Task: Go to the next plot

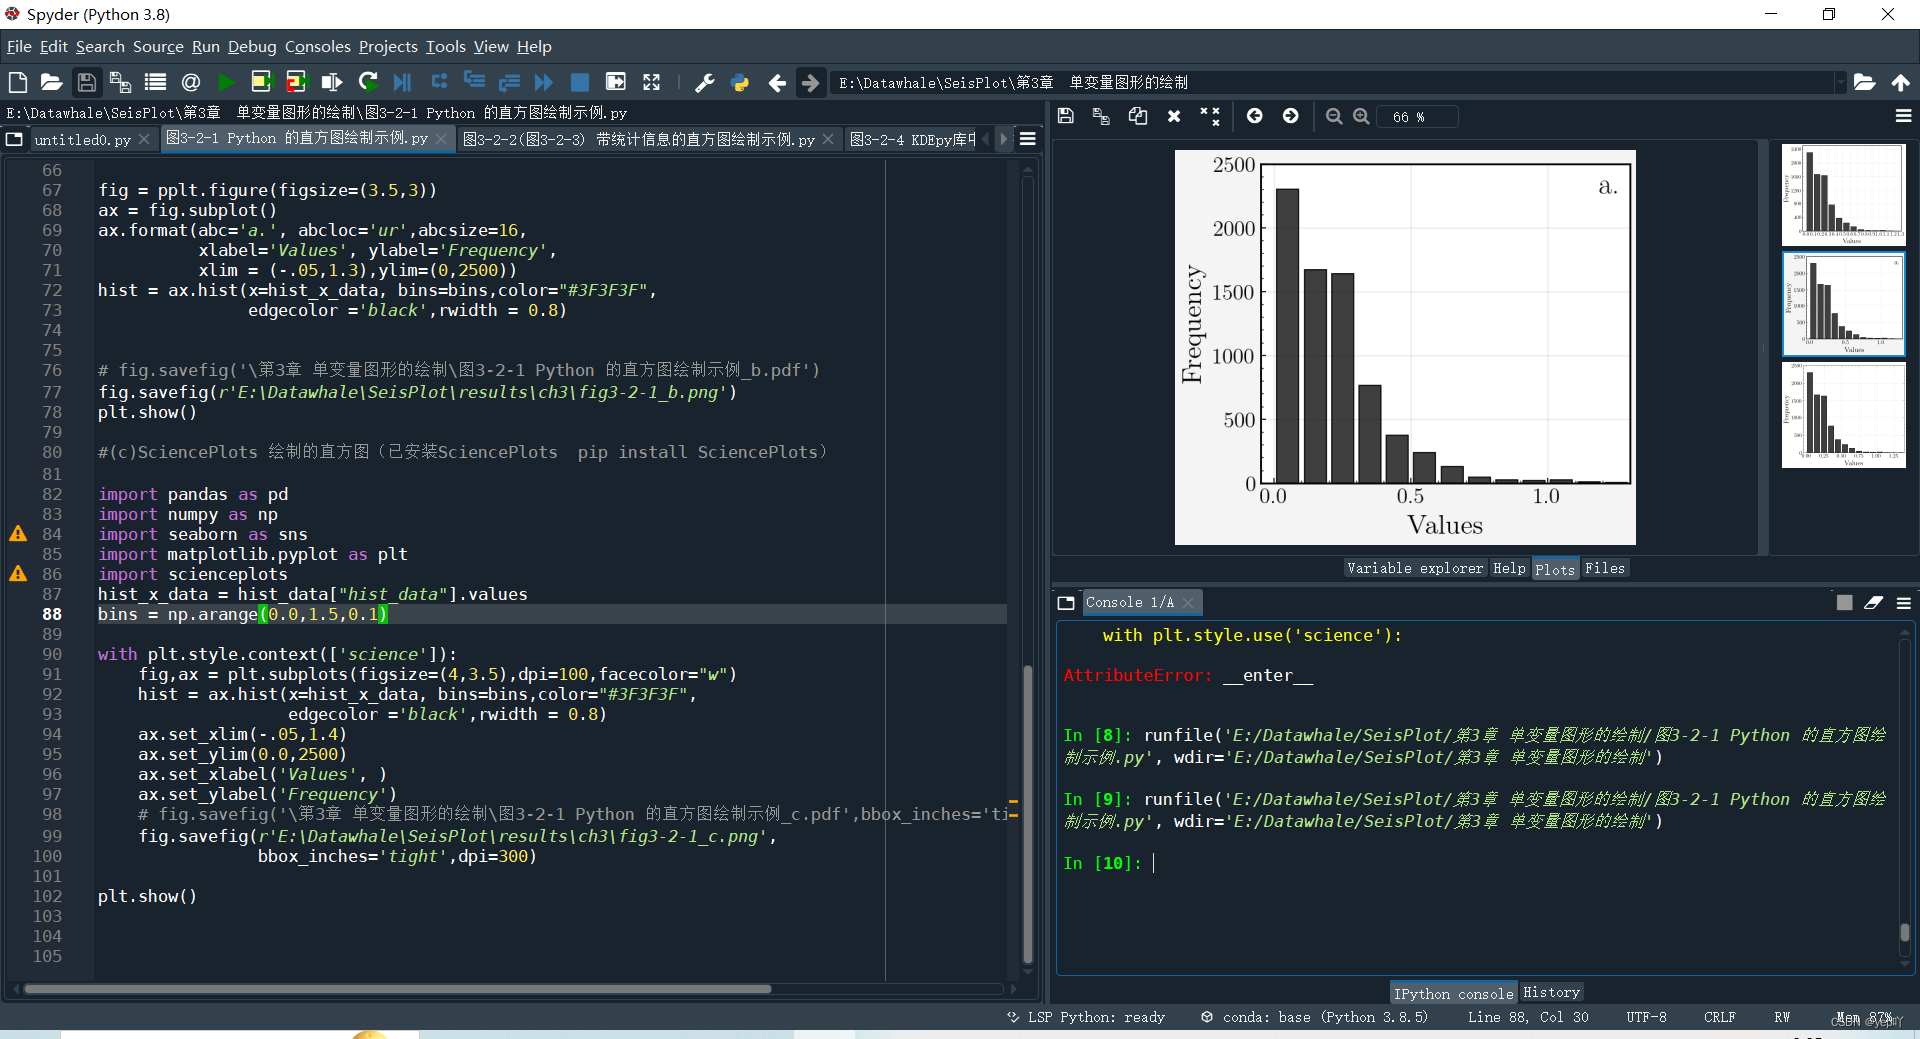Action: click(x=1290, y=116)
